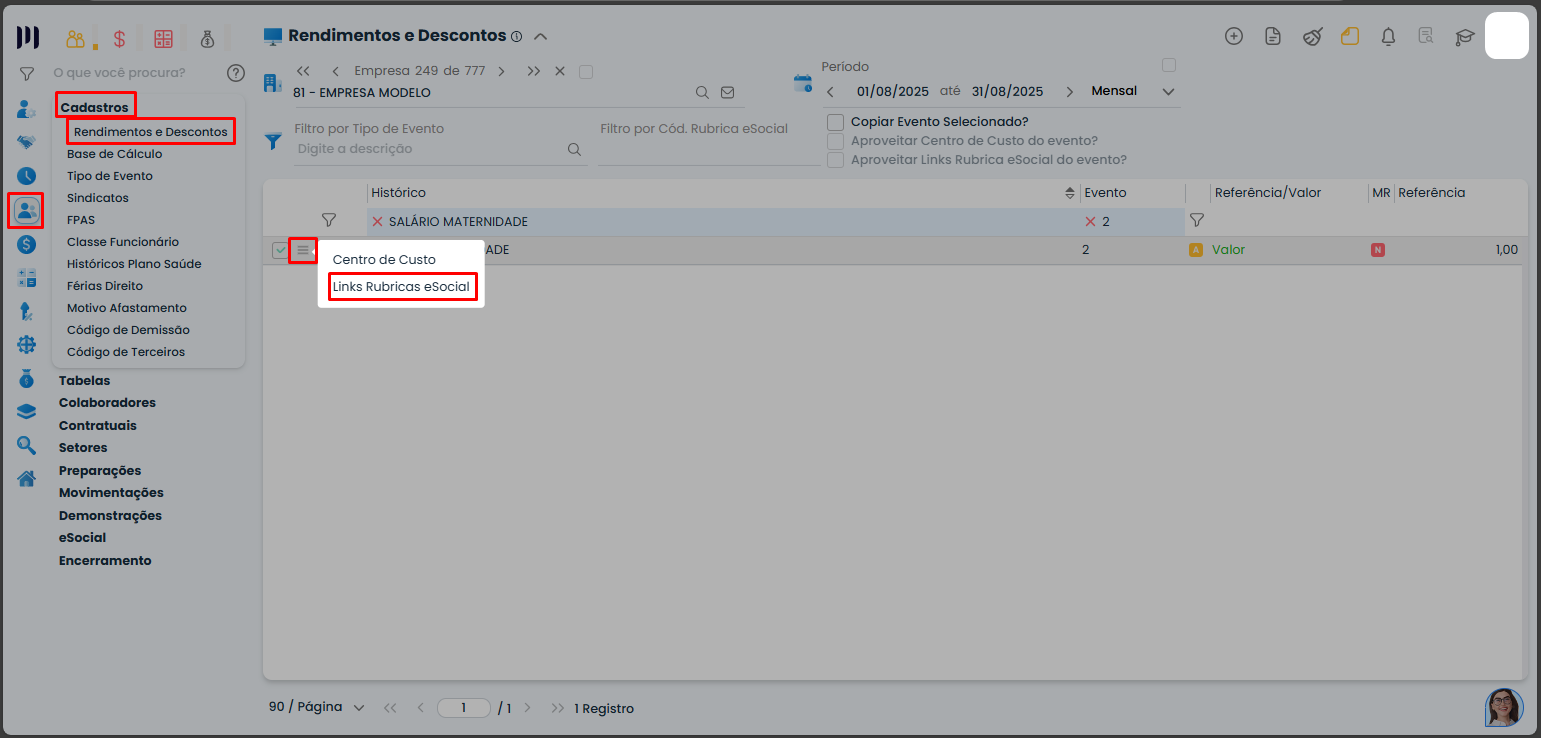The image size is (1541, 738).
Task: Open the Mensal period dropdown
Action: coord(1133,91)
